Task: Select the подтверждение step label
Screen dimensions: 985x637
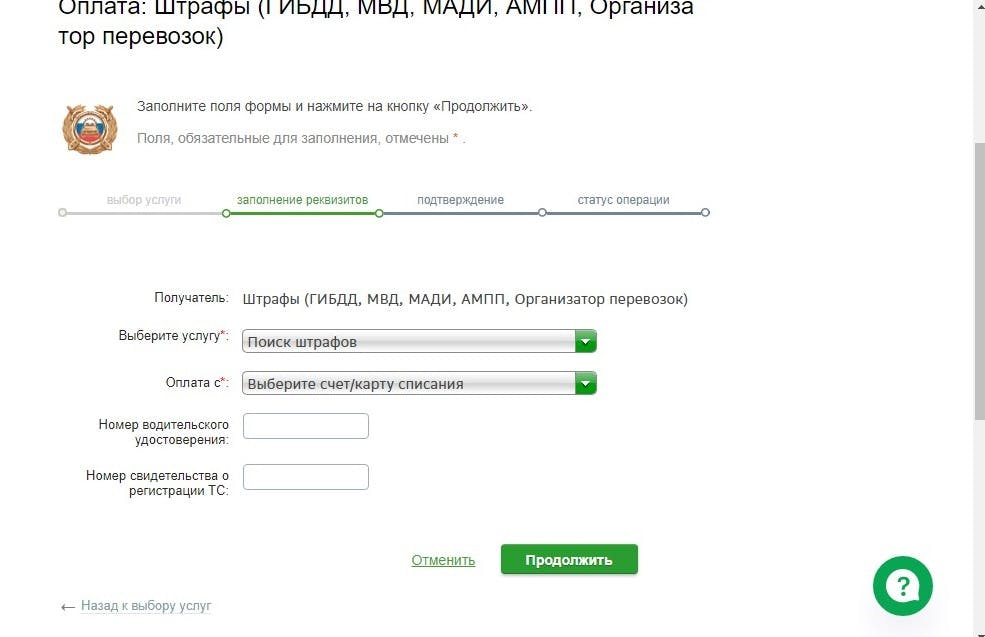Action: click(x=460, y=200)
